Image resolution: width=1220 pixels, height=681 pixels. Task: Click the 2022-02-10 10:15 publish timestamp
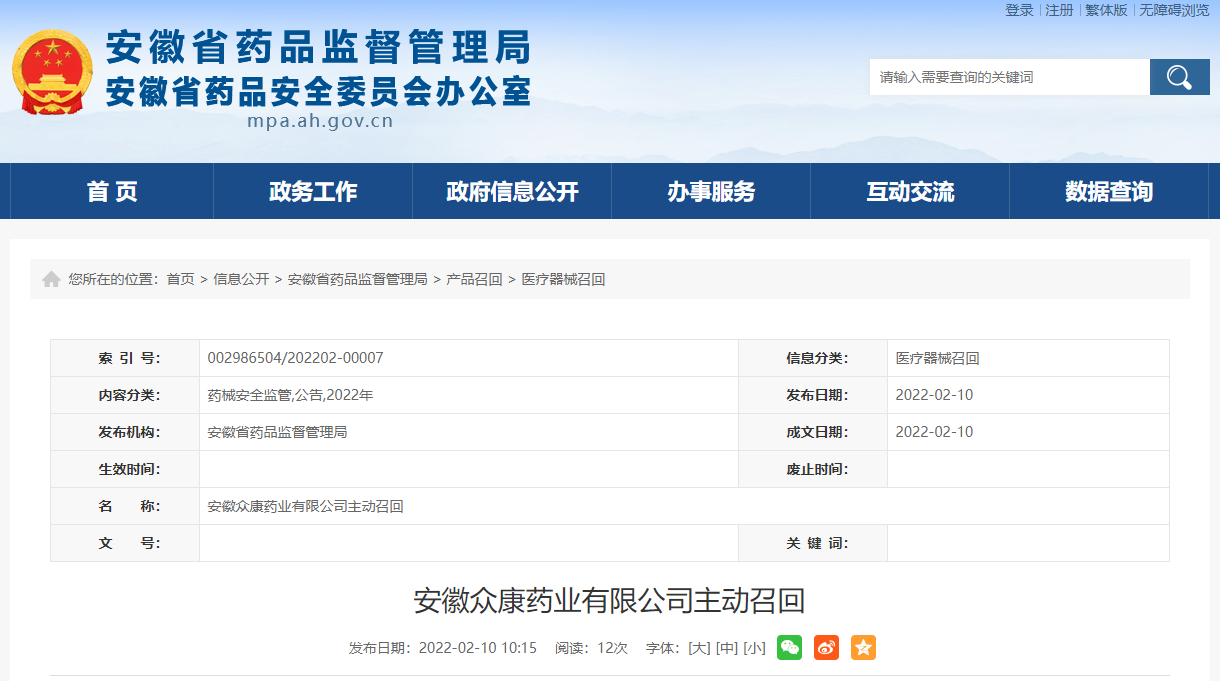[x=478, y=648]
